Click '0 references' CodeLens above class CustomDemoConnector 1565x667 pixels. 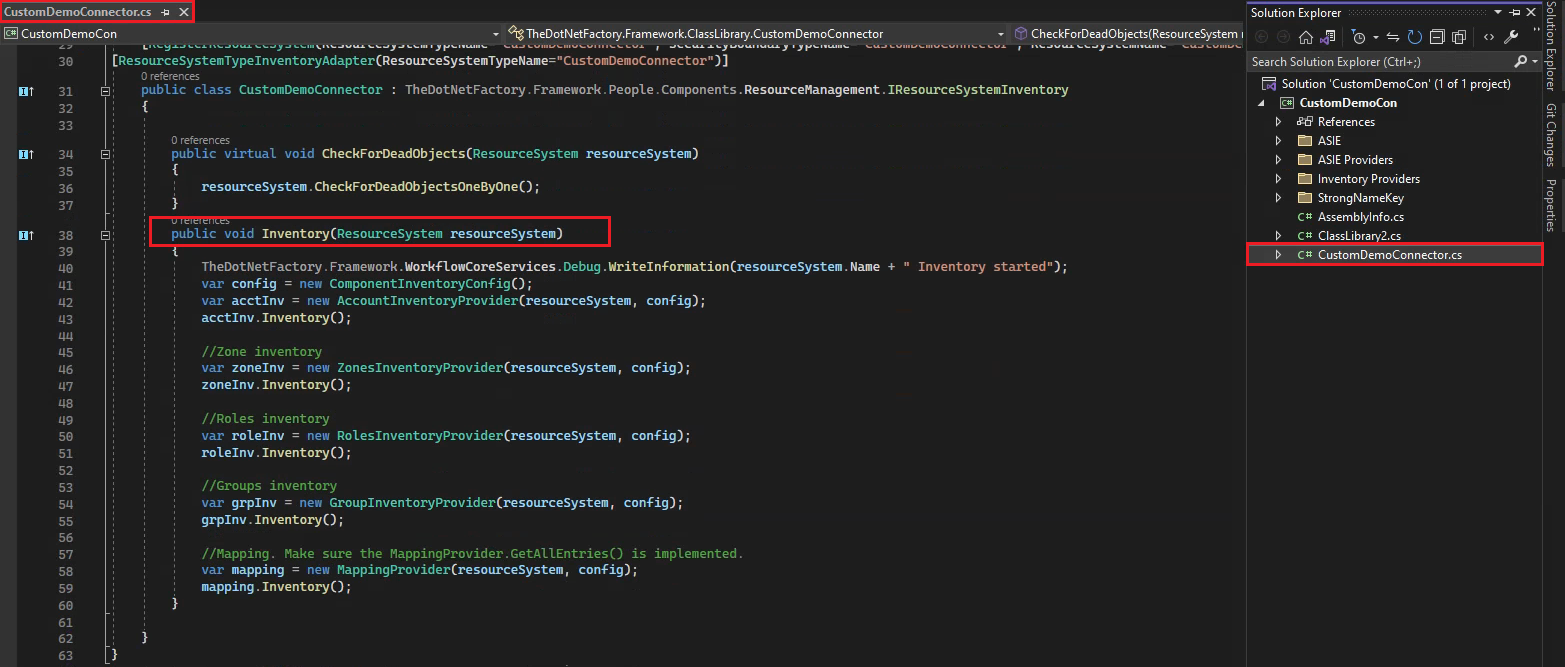170,76
